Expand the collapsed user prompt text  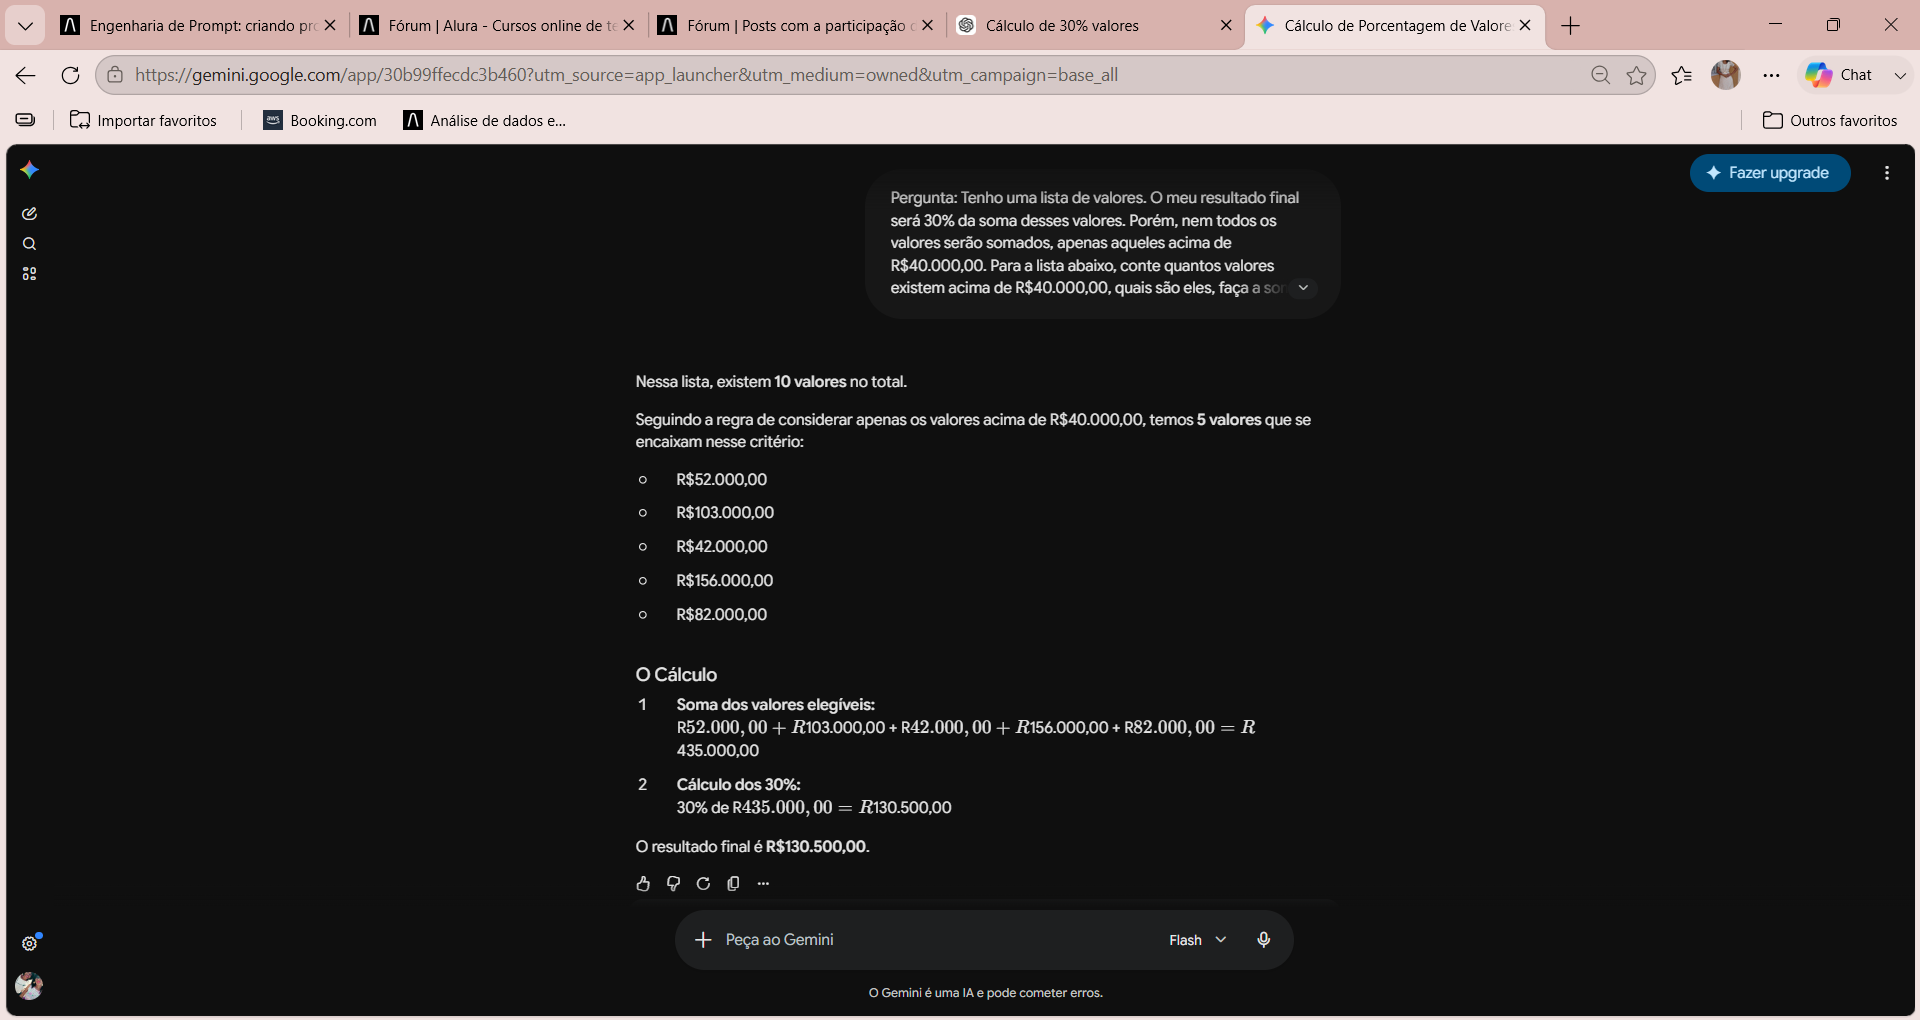[1303, 288]
